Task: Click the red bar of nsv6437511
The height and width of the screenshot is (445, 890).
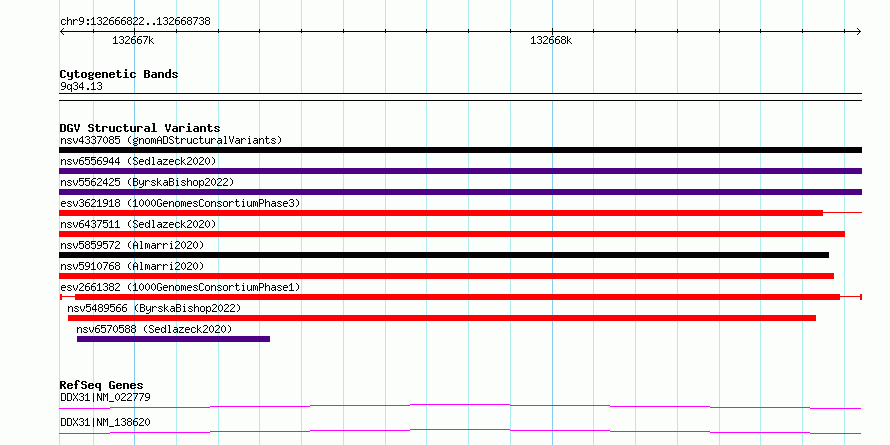Action: 452,234
